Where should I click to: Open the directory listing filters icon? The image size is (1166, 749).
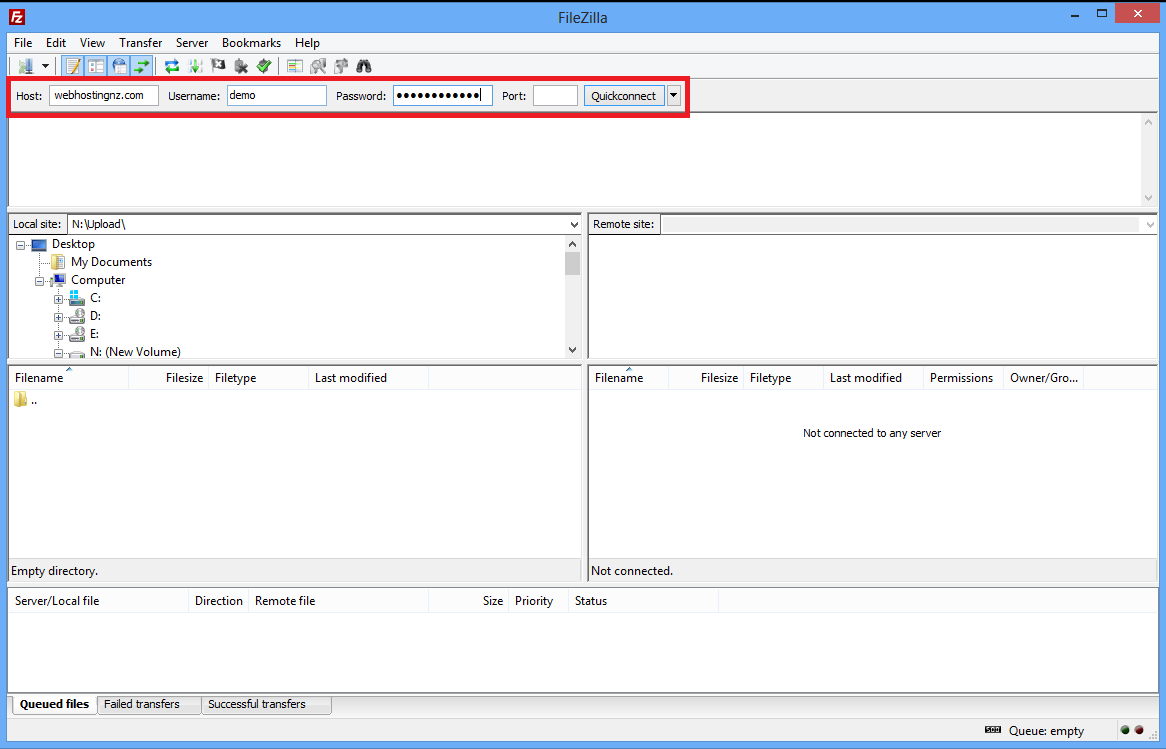pyautogui.click(x=294, y=66)
